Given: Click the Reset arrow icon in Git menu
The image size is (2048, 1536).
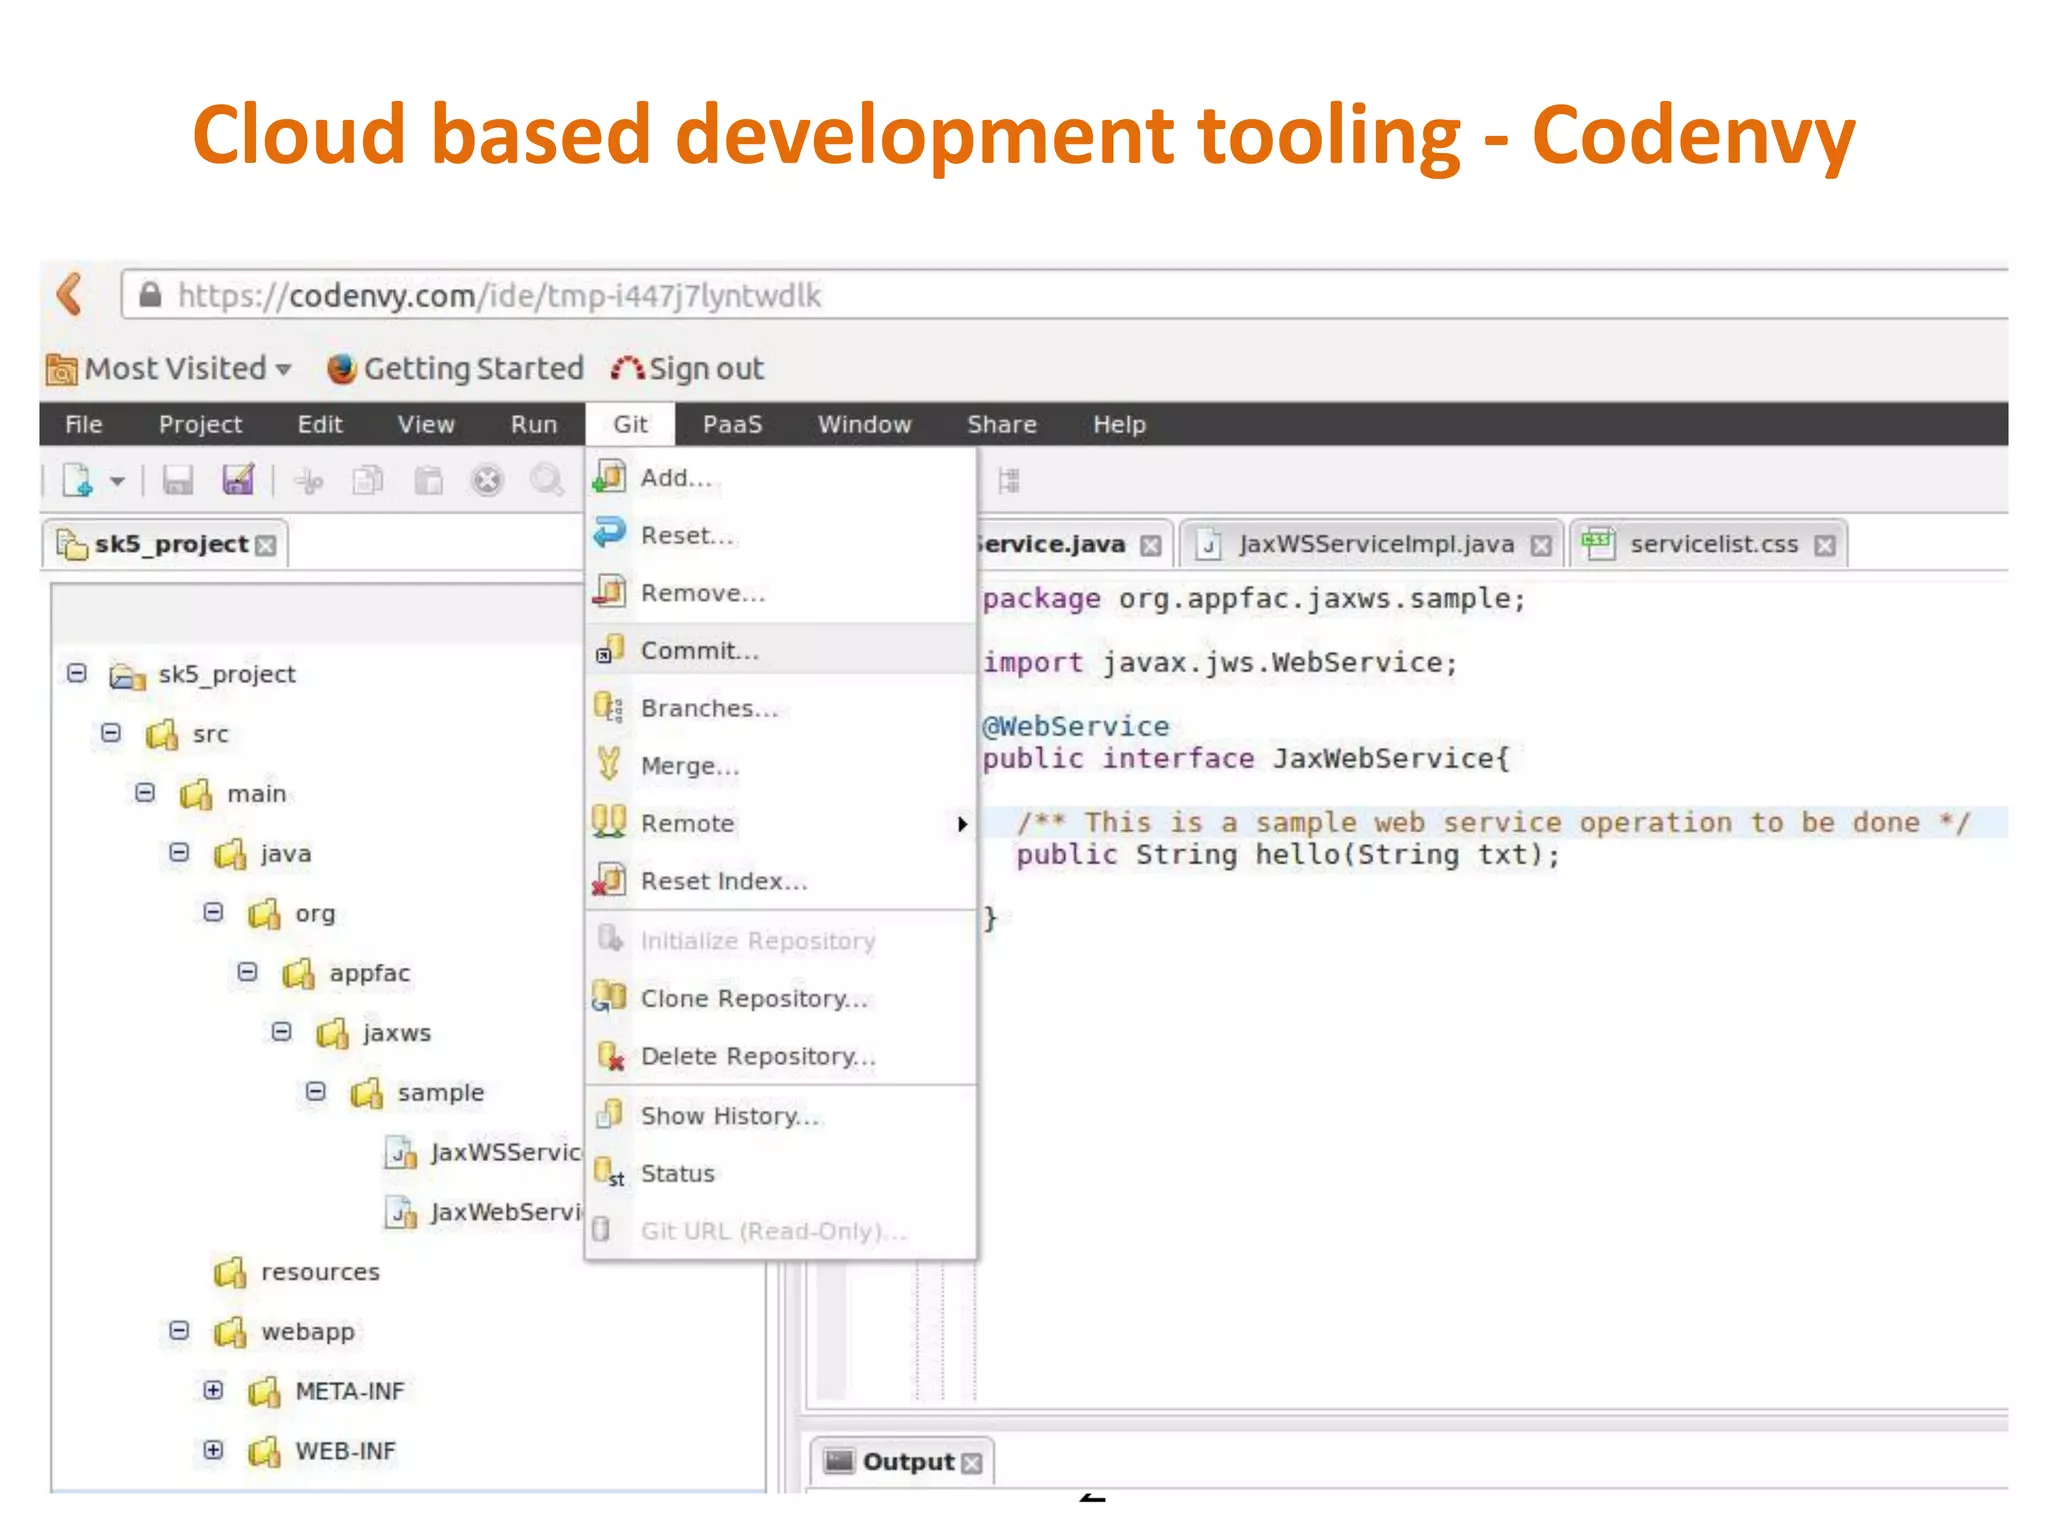Looking at the screenshot, I should click(609, 533).
